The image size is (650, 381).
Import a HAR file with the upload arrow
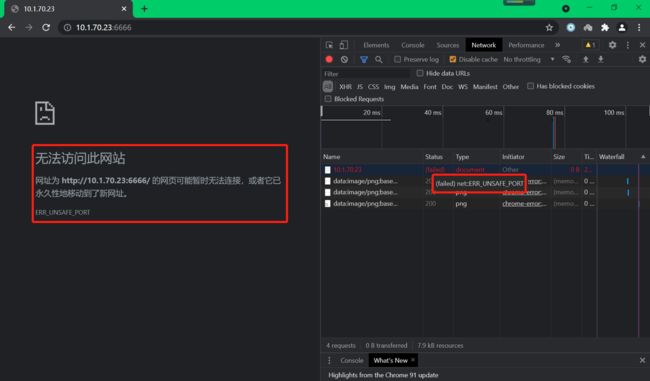586,59
